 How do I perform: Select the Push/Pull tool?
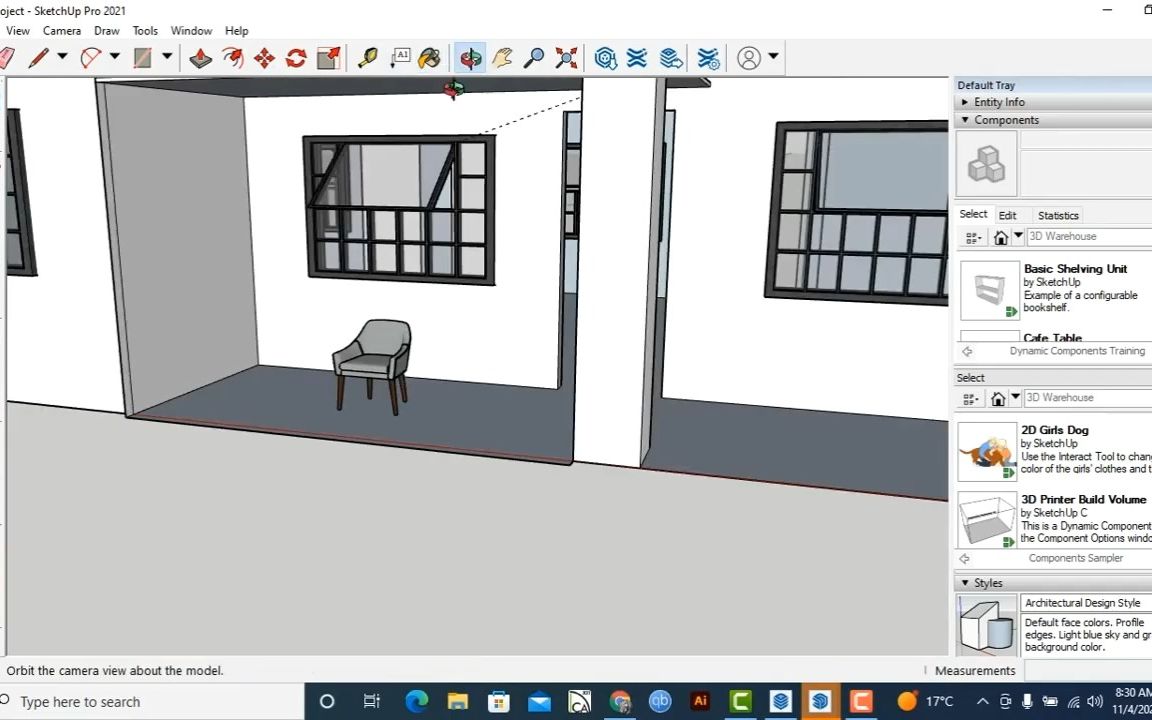point(200,58)
